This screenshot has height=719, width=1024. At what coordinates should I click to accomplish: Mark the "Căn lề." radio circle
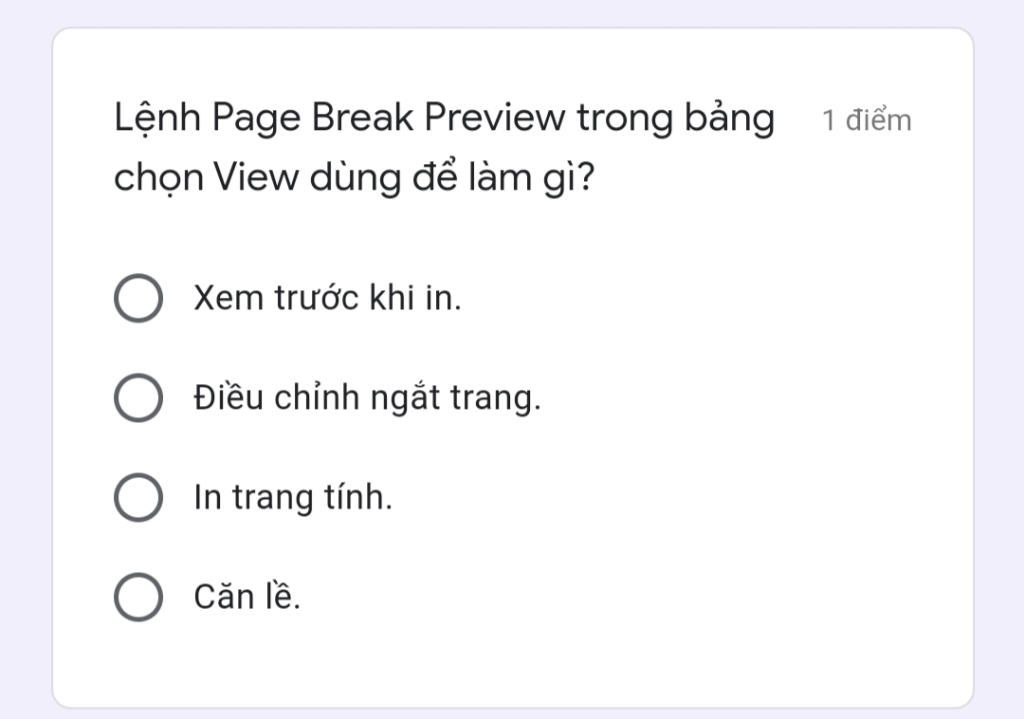tap(138, 598)
